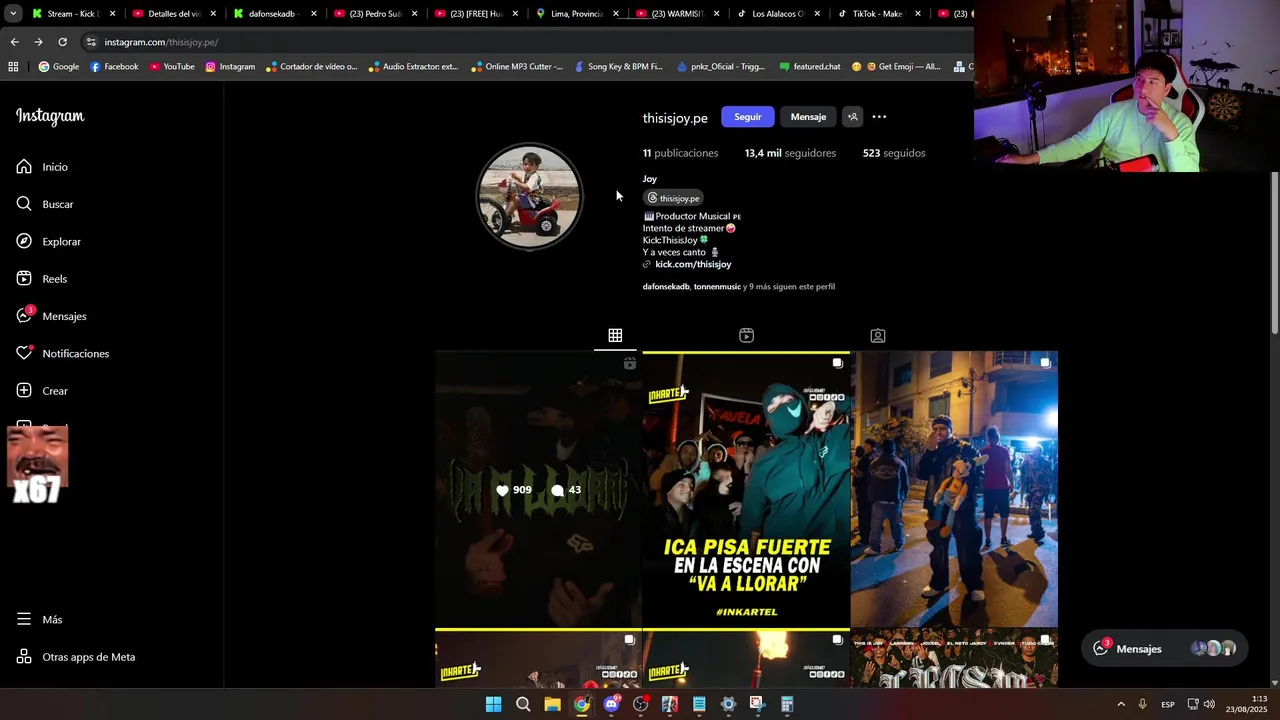This screenshot has width=1280, height=720.
Task: Open Otras apps de Meta
Action: [75, 657]
